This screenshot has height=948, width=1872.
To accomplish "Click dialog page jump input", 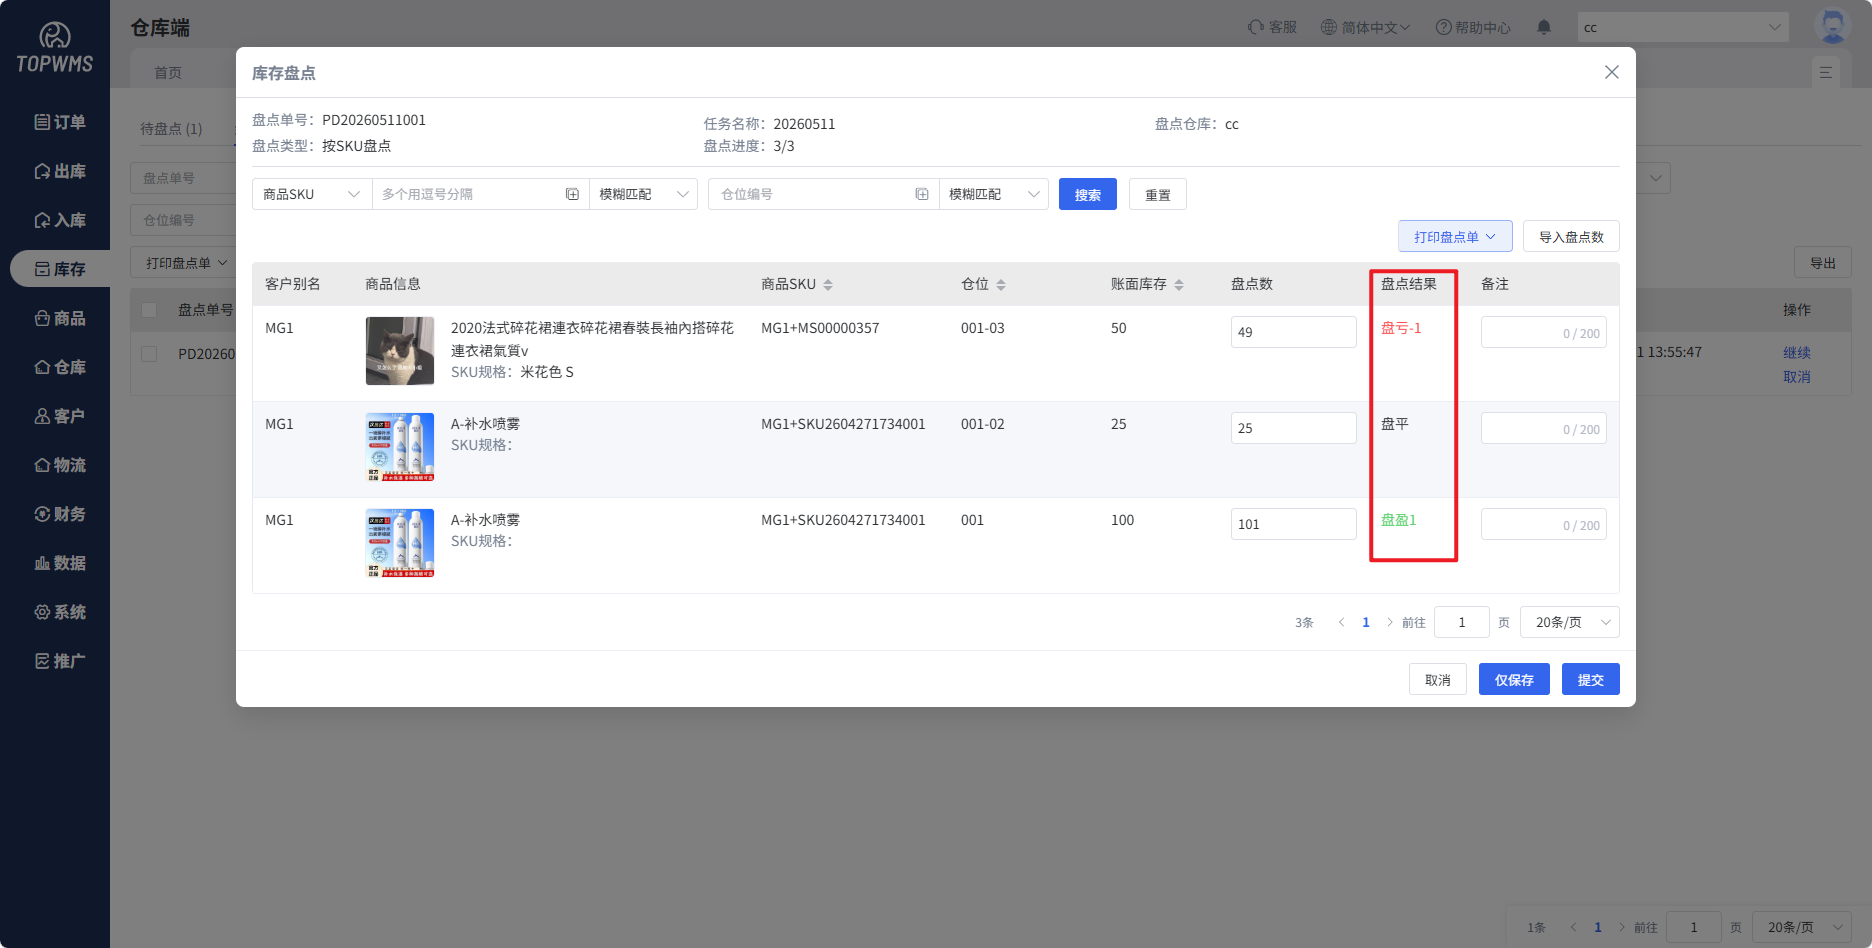I will click(x=1462, y=622).
